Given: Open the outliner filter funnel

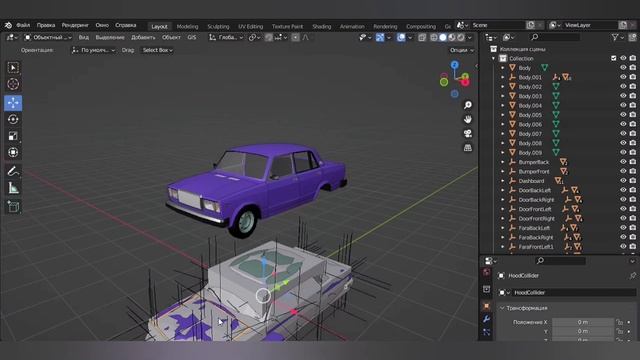Looking at the screenshot, I should [615, 37].
